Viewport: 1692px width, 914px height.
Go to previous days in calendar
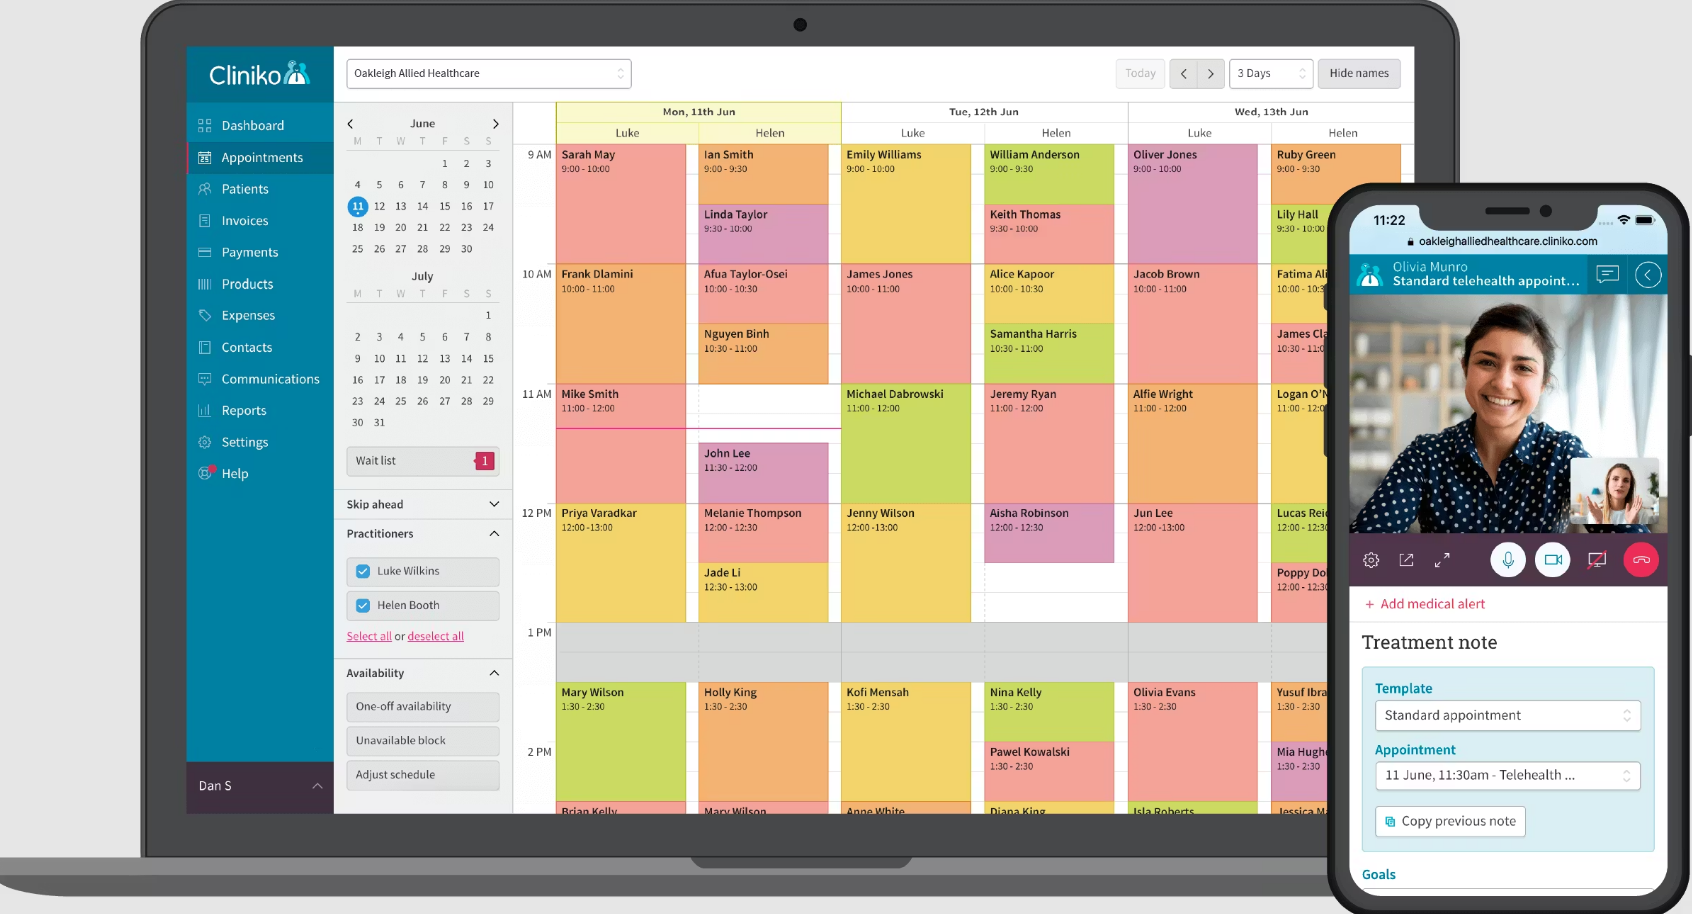1184,73
